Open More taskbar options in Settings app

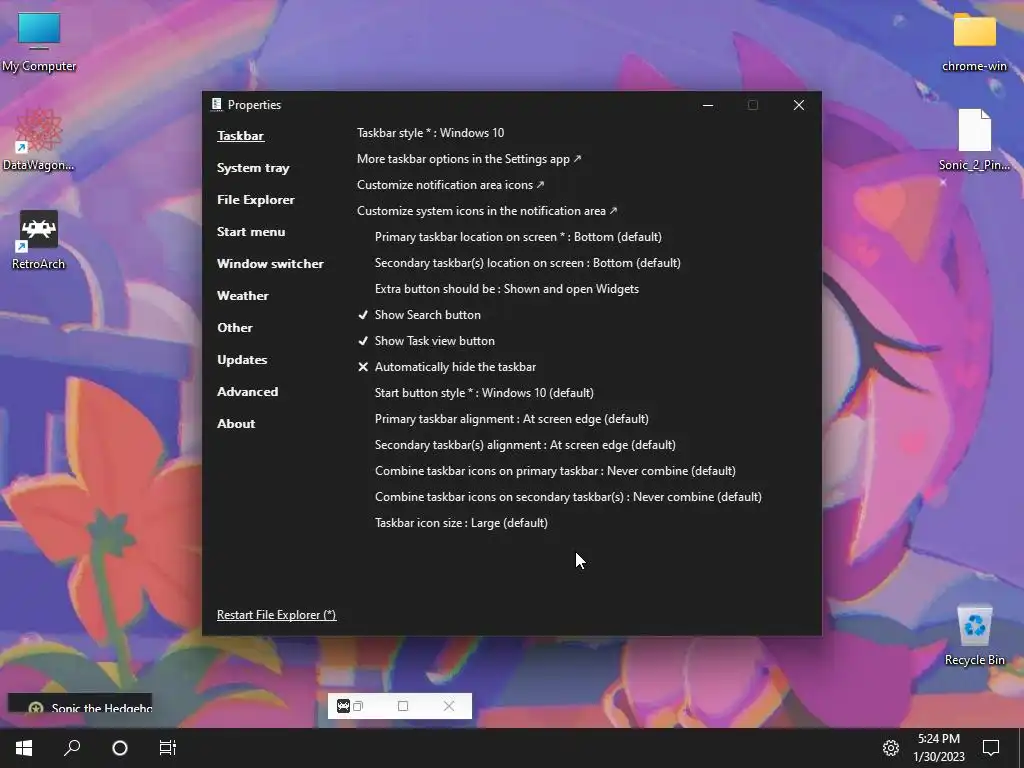click(469, 159)
